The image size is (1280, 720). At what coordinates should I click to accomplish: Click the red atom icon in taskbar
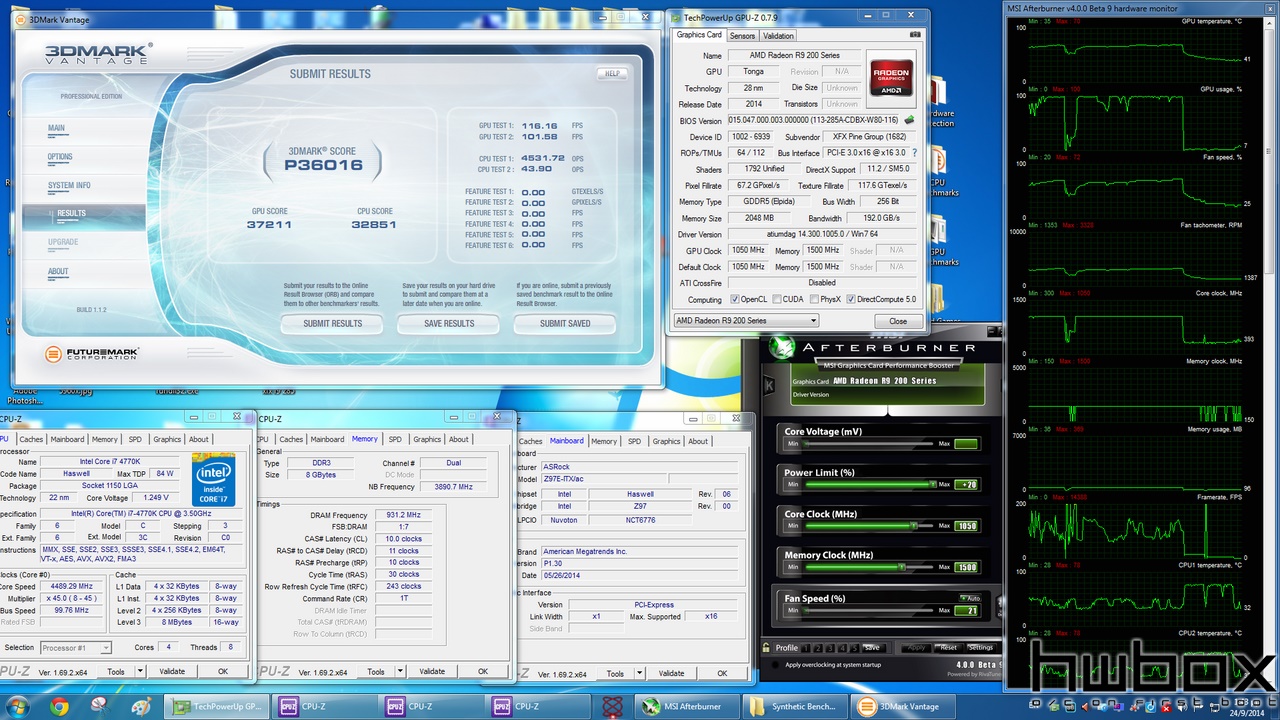tap(612, 706)
